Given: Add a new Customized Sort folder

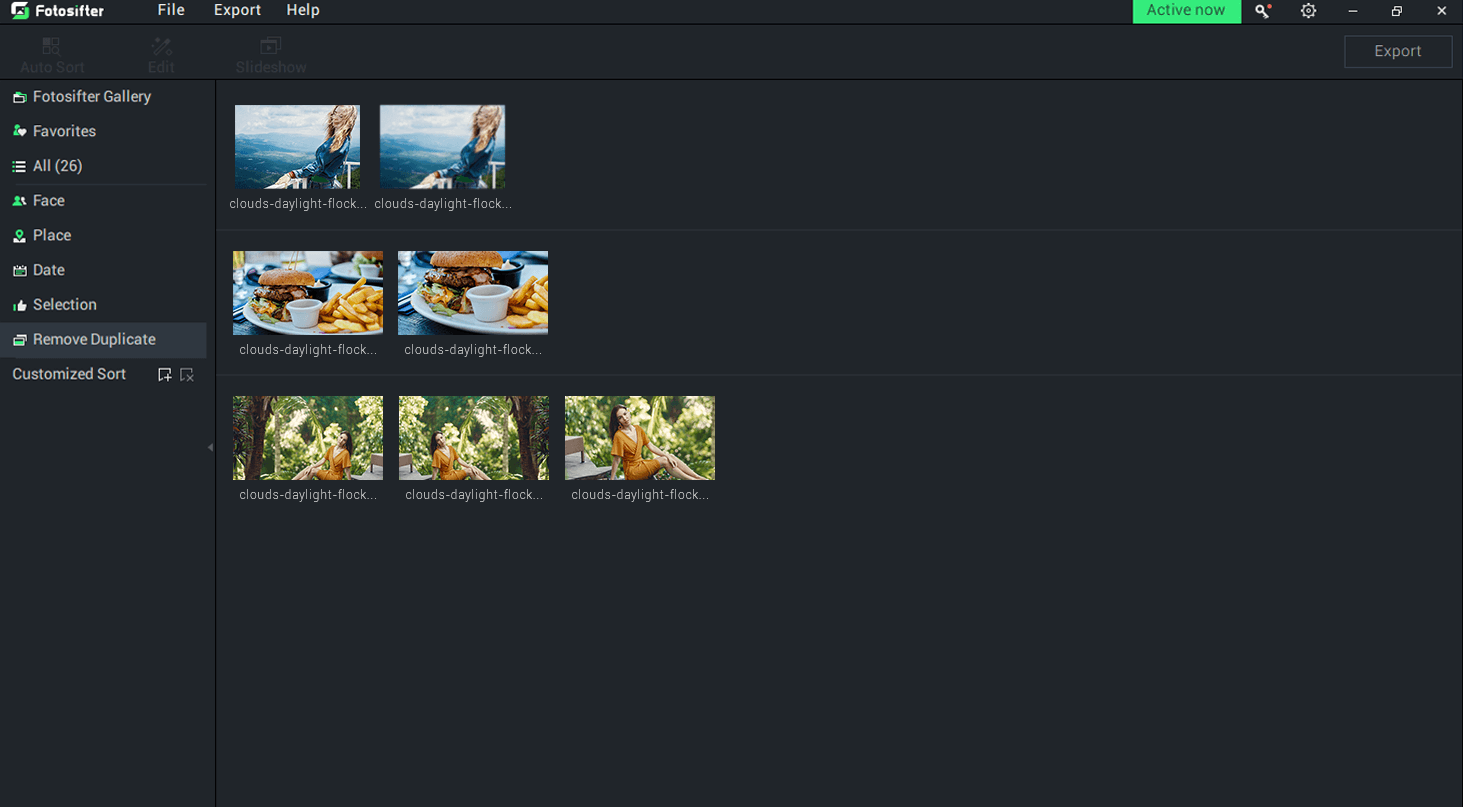Looking at the screenshot, I should tap(165, 375).
